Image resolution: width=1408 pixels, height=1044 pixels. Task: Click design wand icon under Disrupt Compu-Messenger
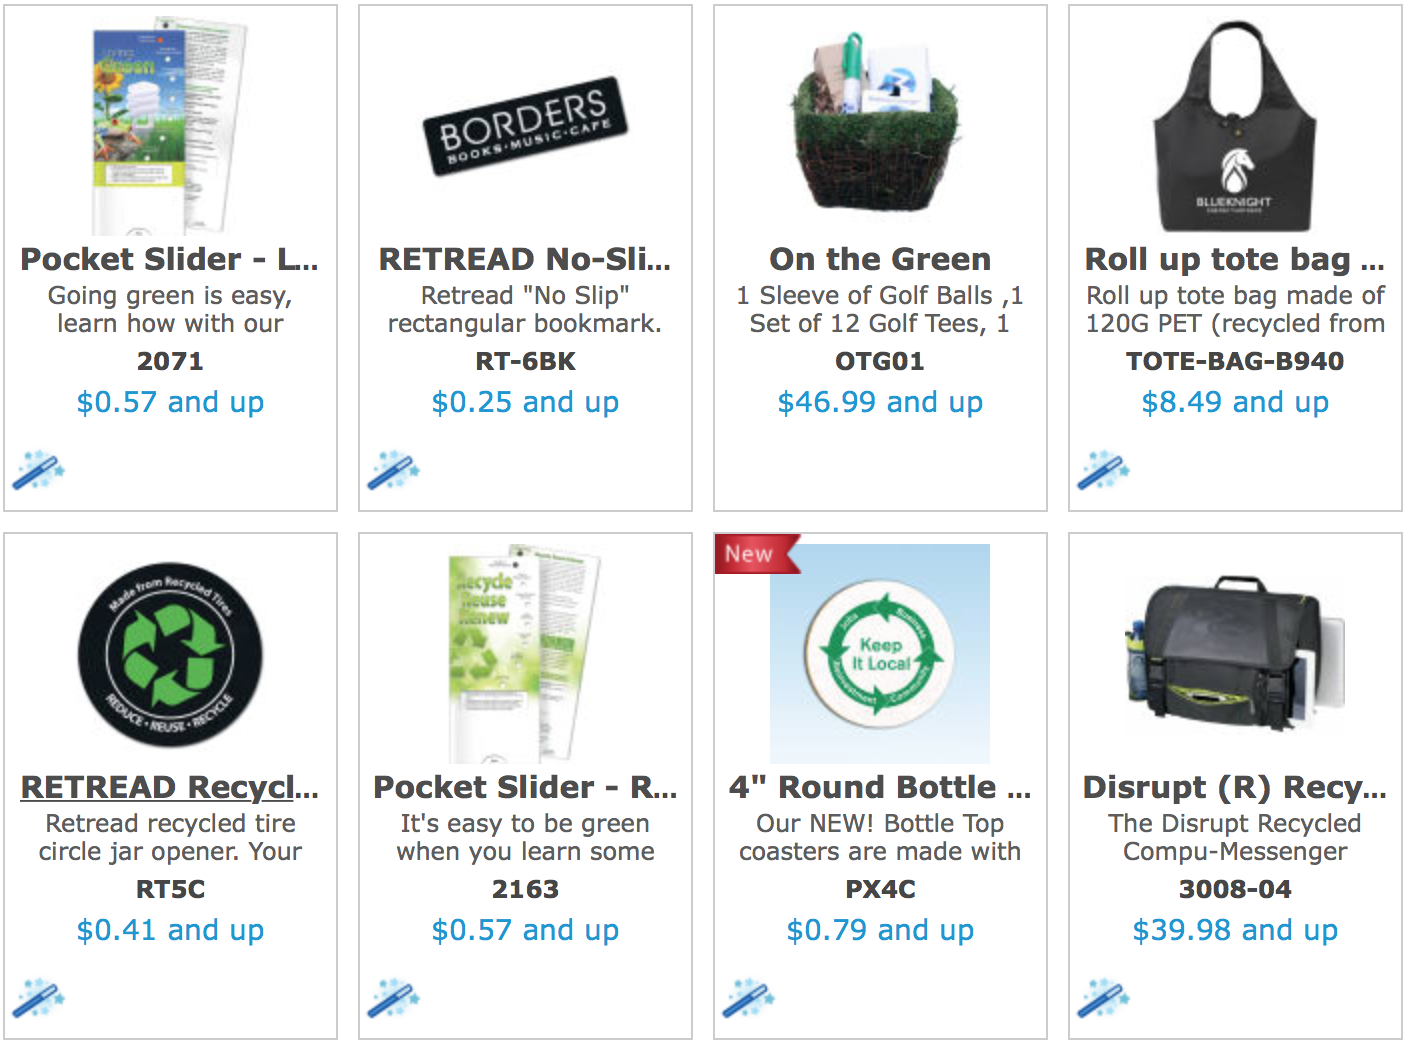pyautogui.click(x=1103, y=998)
